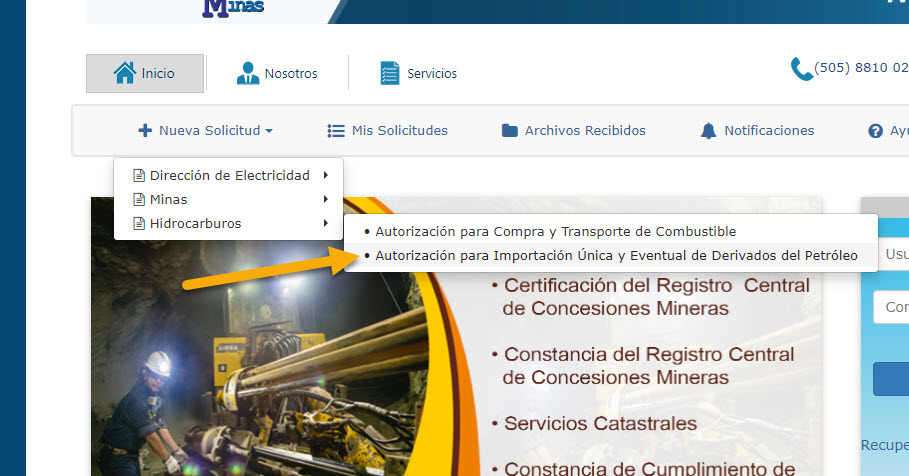Click the blue login button
The image size is (909, 476).
891,379
